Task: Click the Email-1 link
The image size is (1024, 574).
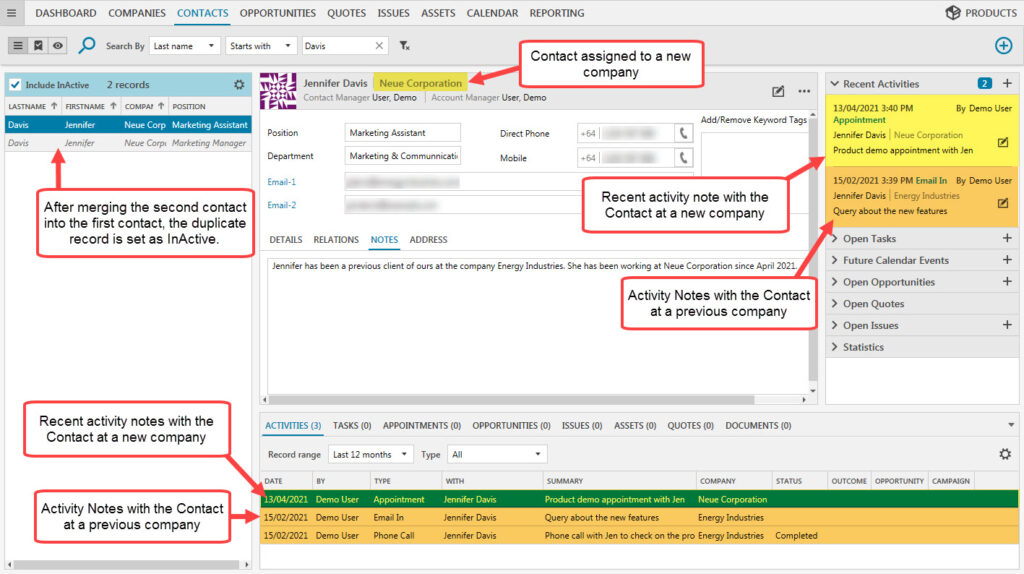Action: tap(282, 182)
